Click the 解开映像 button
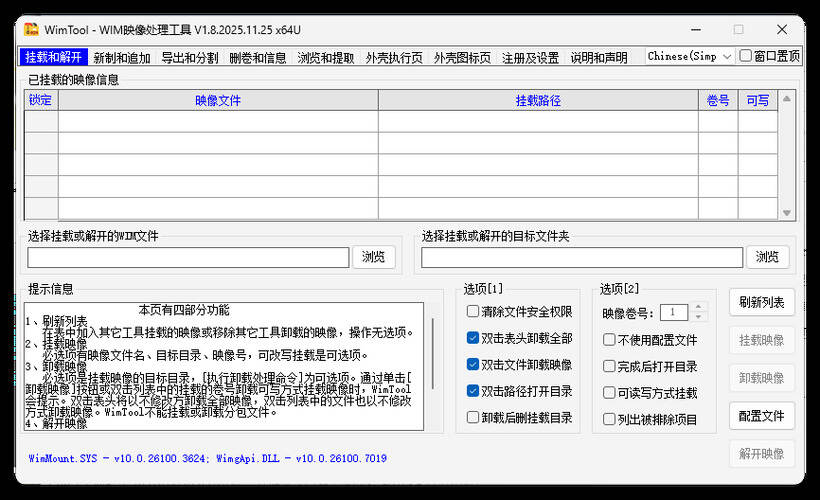 pyautogui.click(x=762, y=454)
